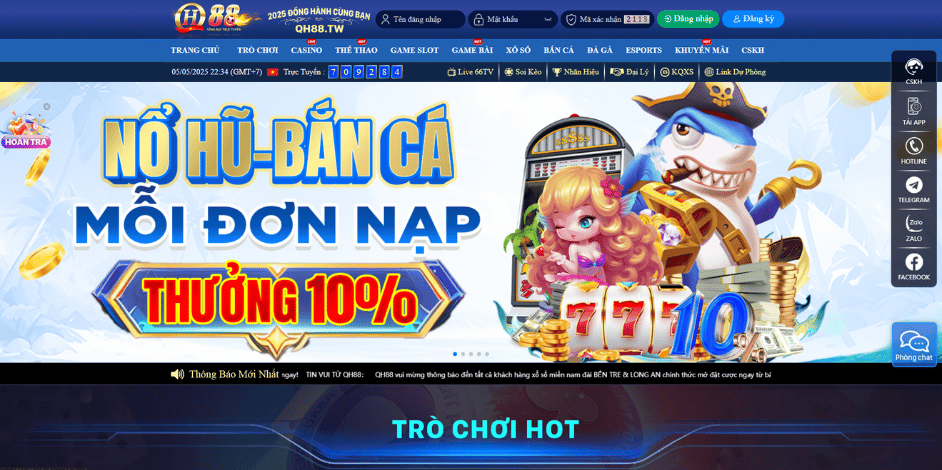This screenshot has height=470, width=942.
Task: Open the Link Dự Phòng link
Action: click(735, 72)
